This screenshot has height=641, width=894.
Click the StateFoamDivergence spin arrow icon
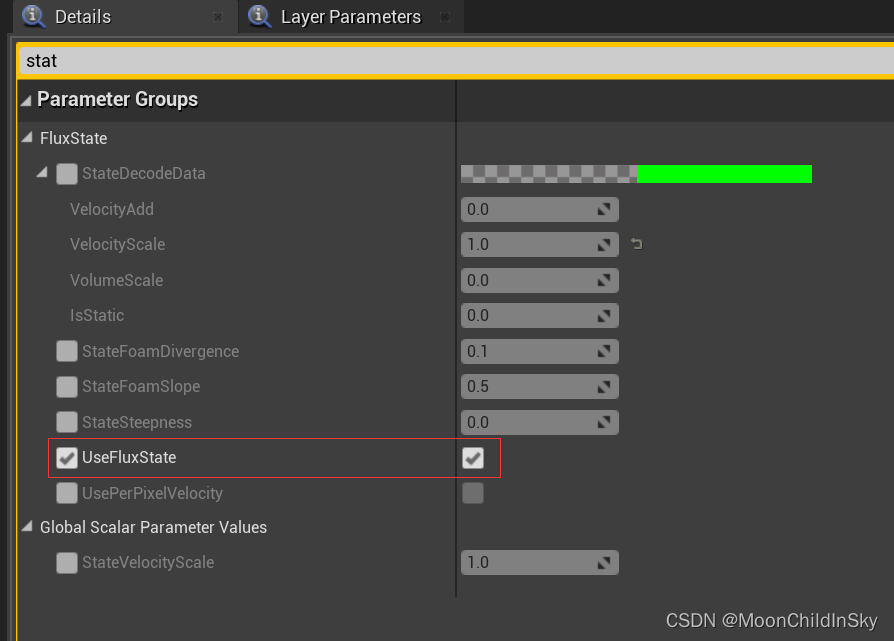(x=604, y=351)
